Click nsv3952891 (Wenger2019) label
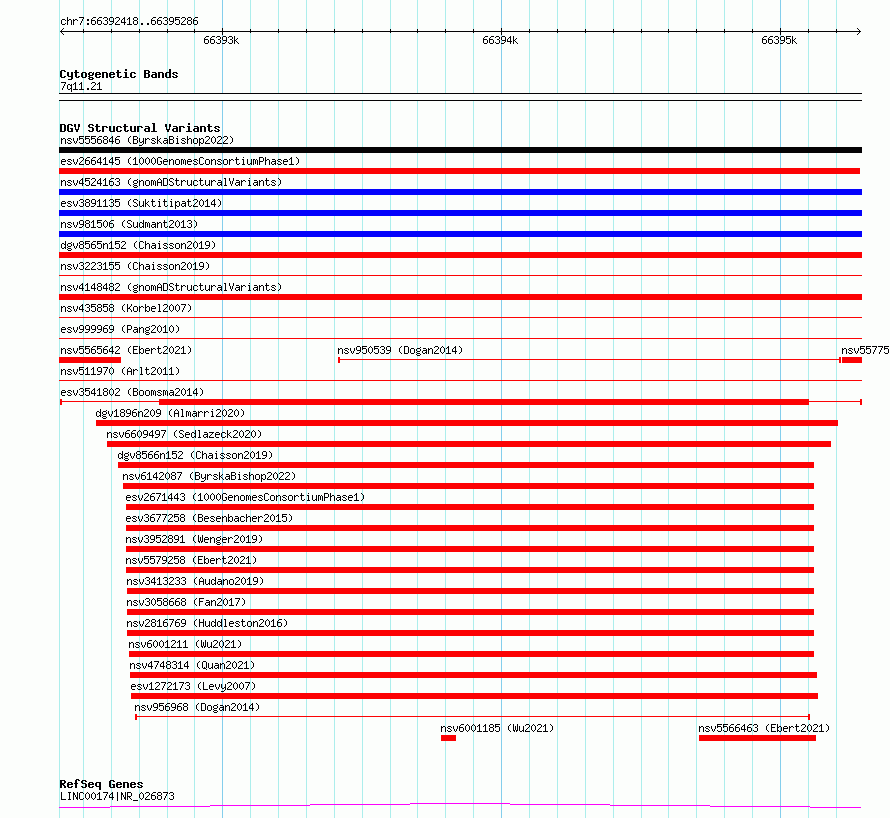The height and width of the screenshot is (818, 890). tap(194, 539)
